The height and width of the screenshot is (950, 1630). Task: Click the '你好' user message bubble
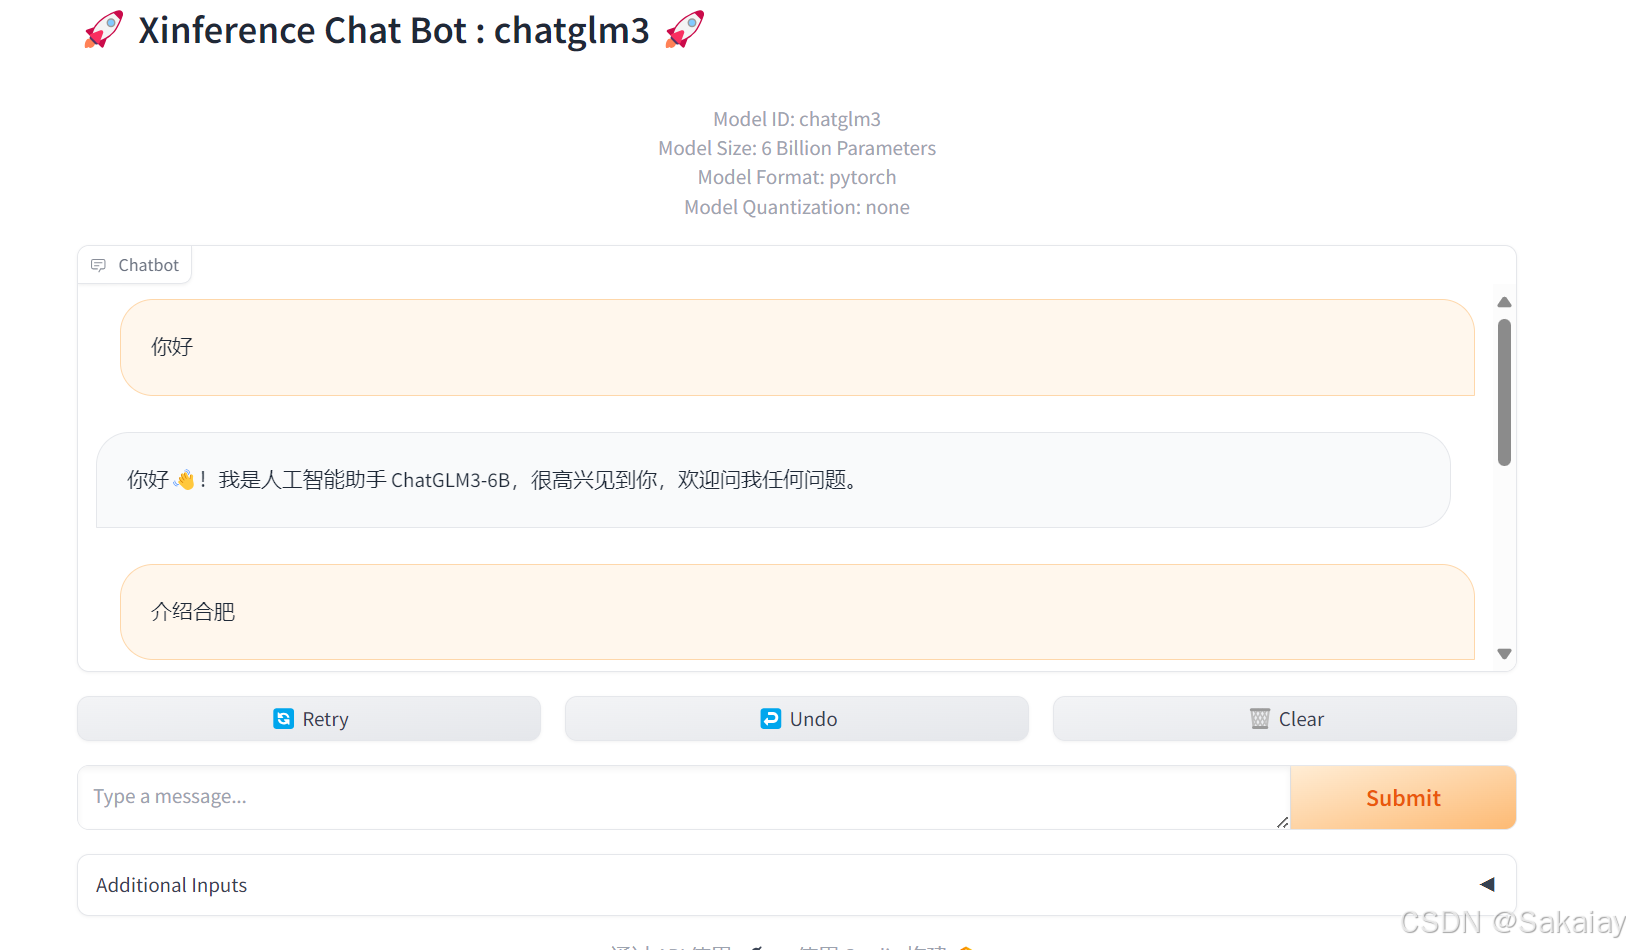pyautogui.click(x=797, y=347)
